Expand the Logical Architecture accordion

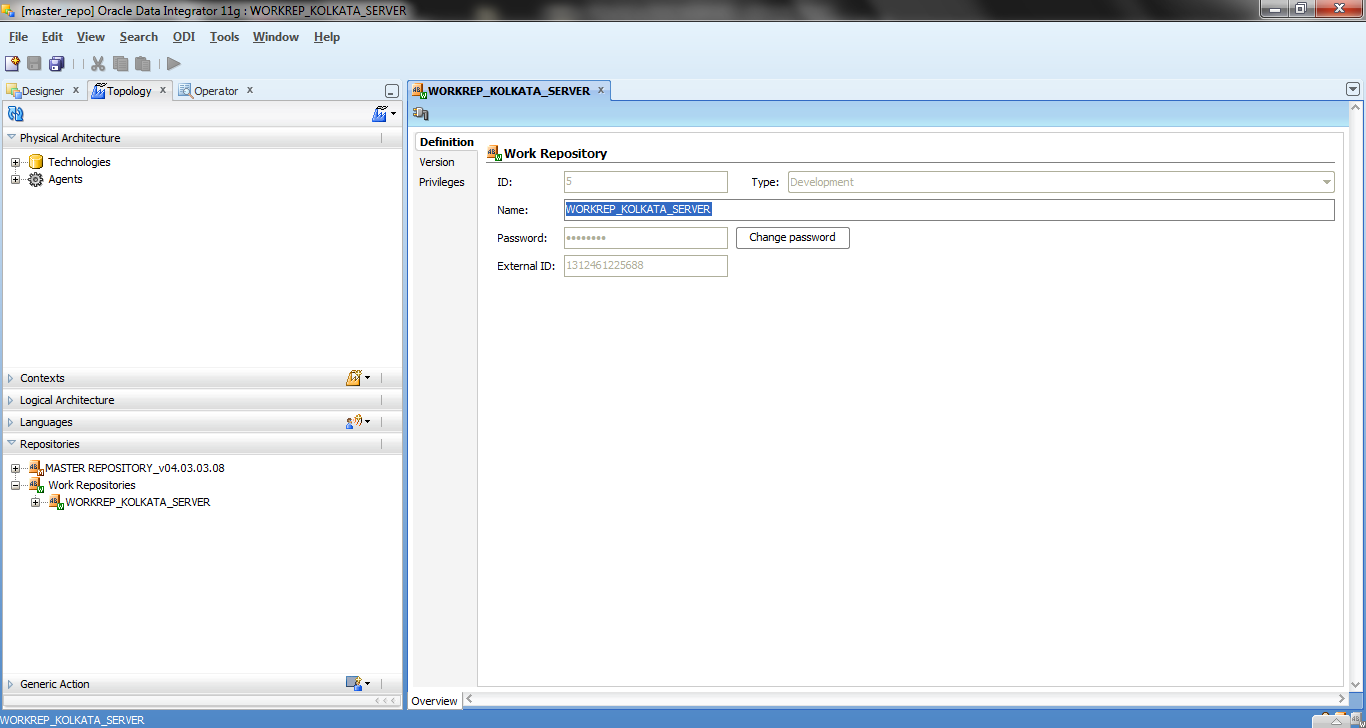click(x=11, y=400)
